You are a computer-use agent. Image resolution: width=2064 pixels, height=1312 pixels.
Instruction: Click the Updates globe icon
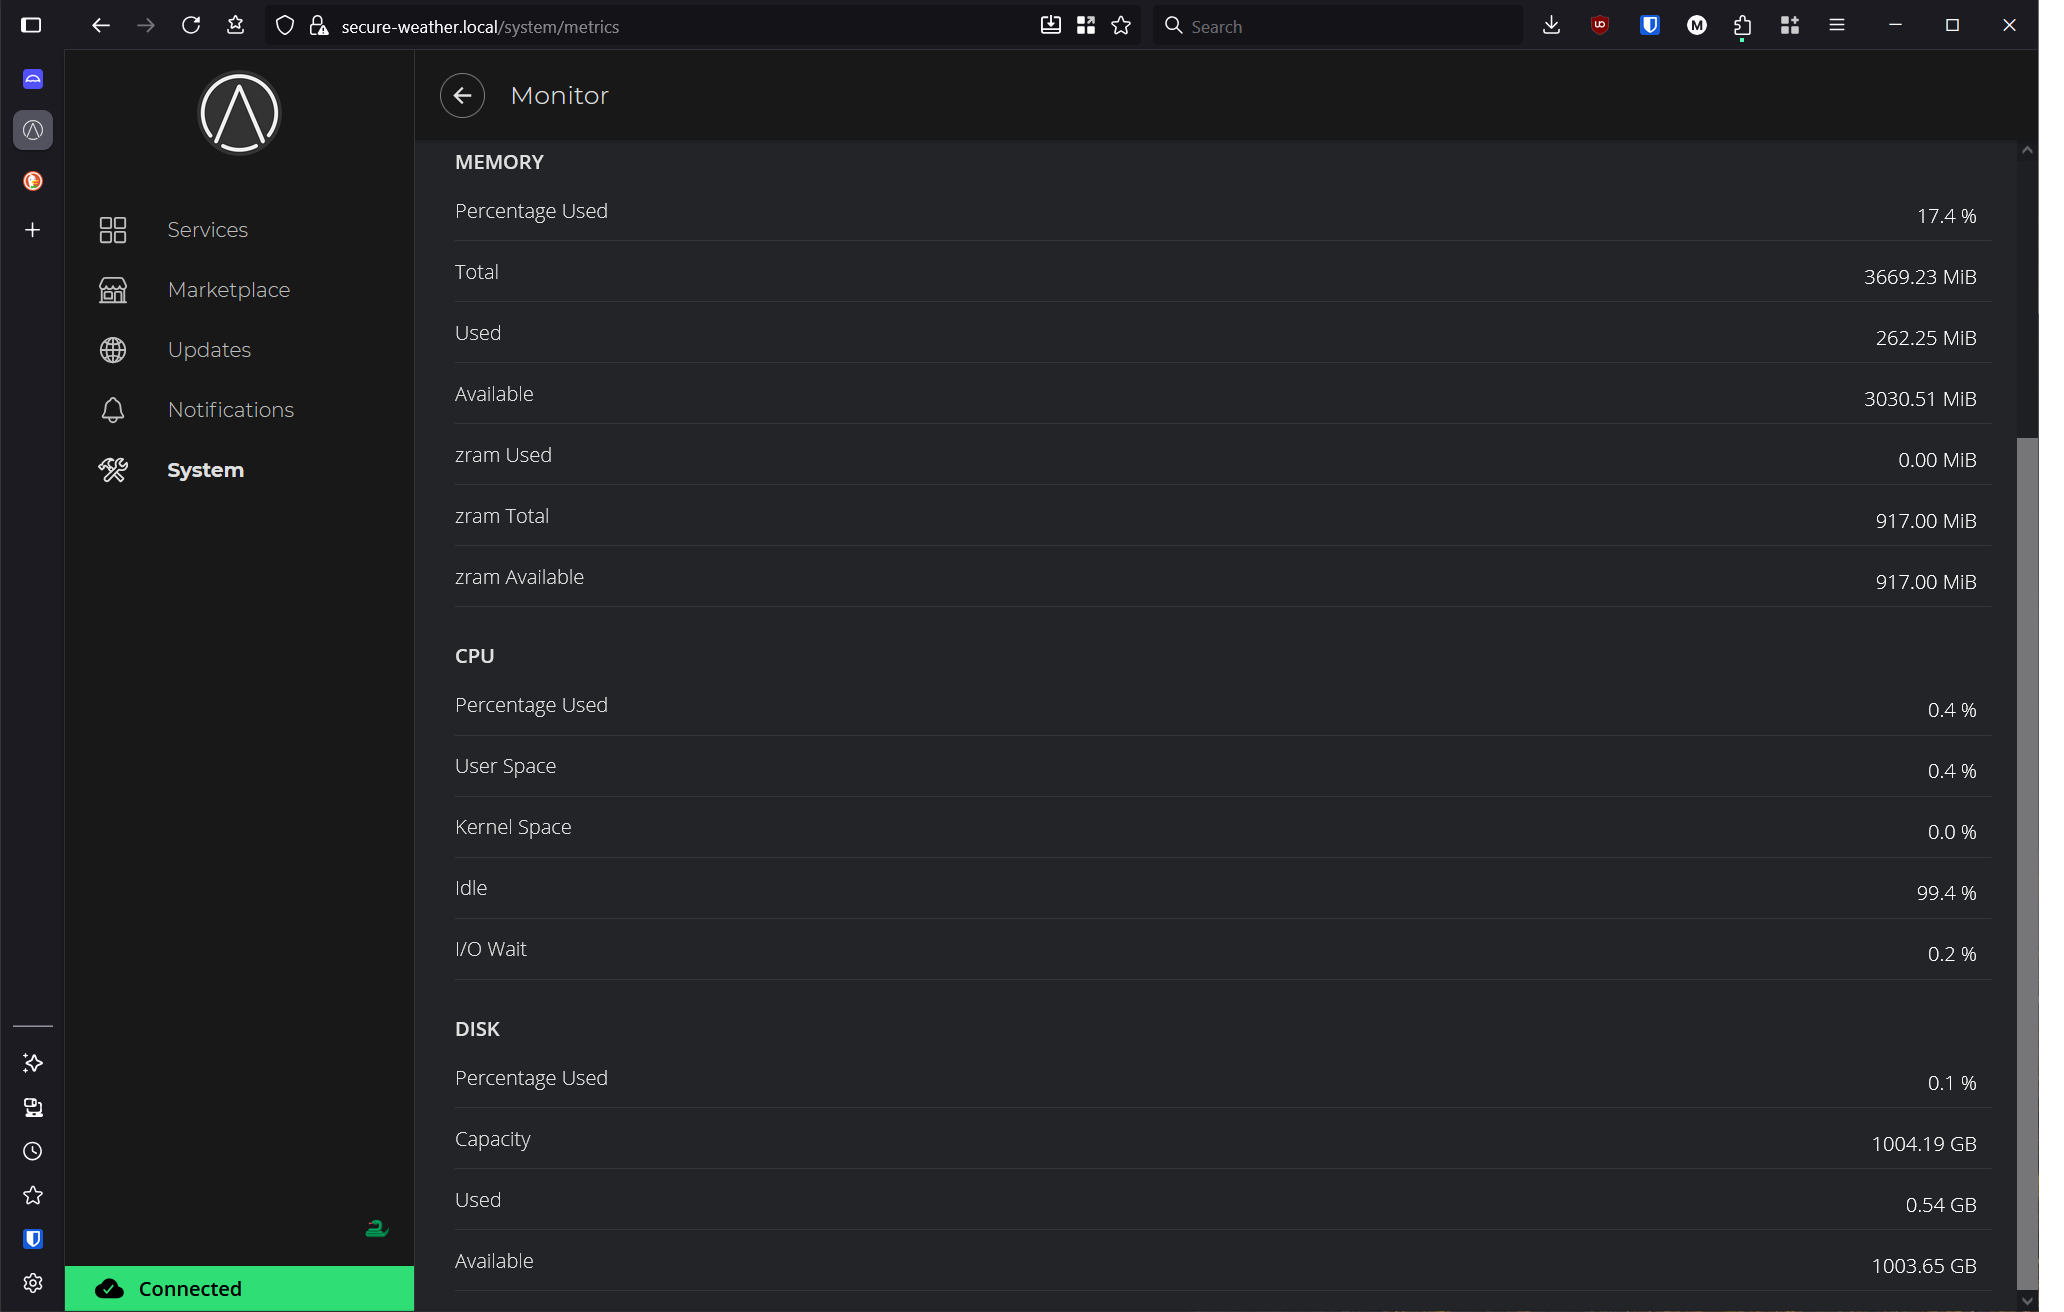[113, 350]
